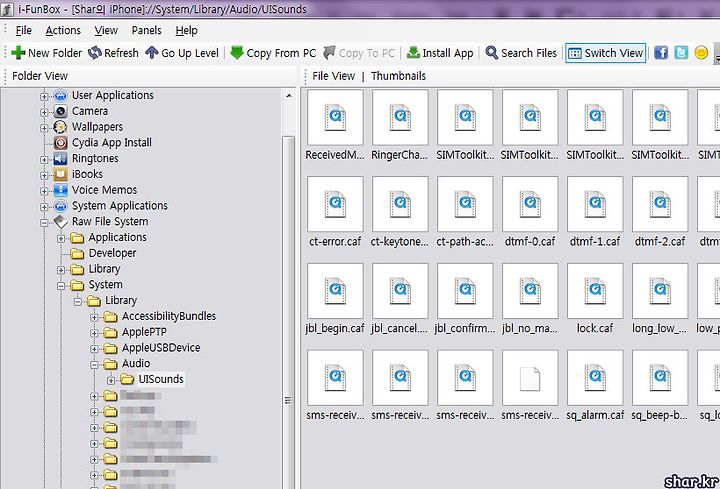720x489 pixels.
Task: Select the jbl_cancel file icon
Action: pos(400,291)
